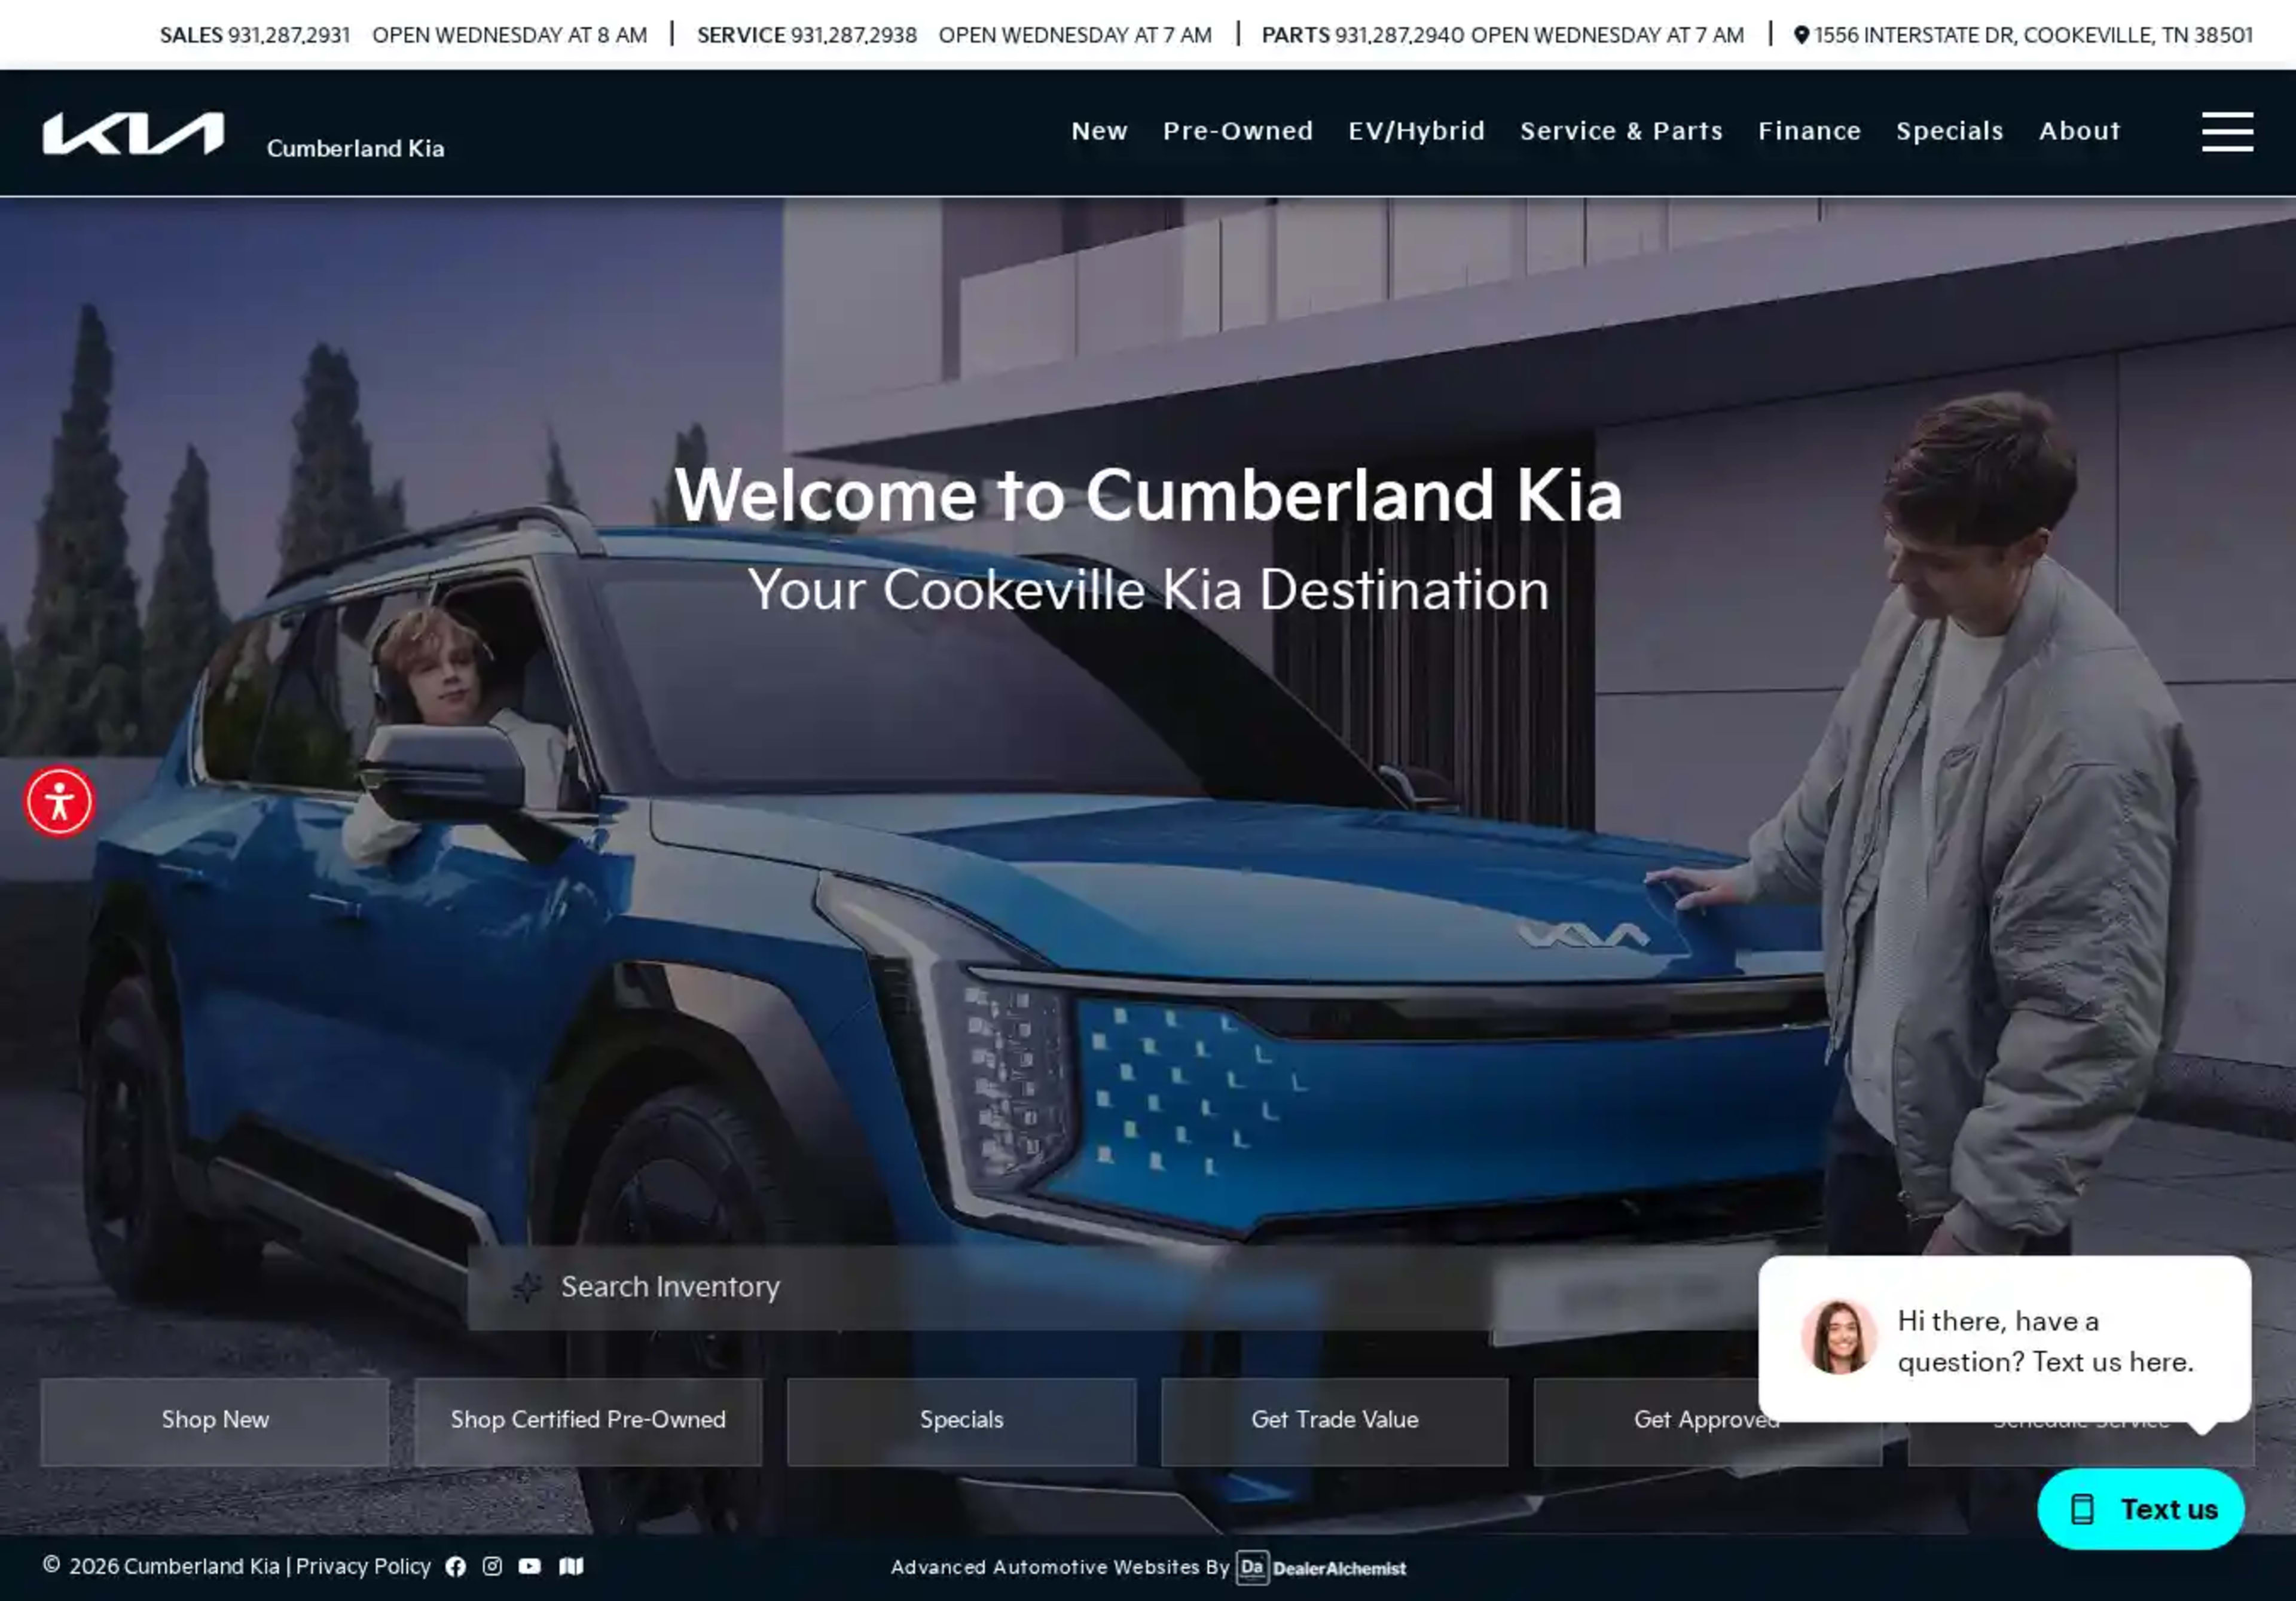This screenshot has height=1601, width=2296.
Task: Call the sales number 931.287.2931
Action: coord(289,35)
